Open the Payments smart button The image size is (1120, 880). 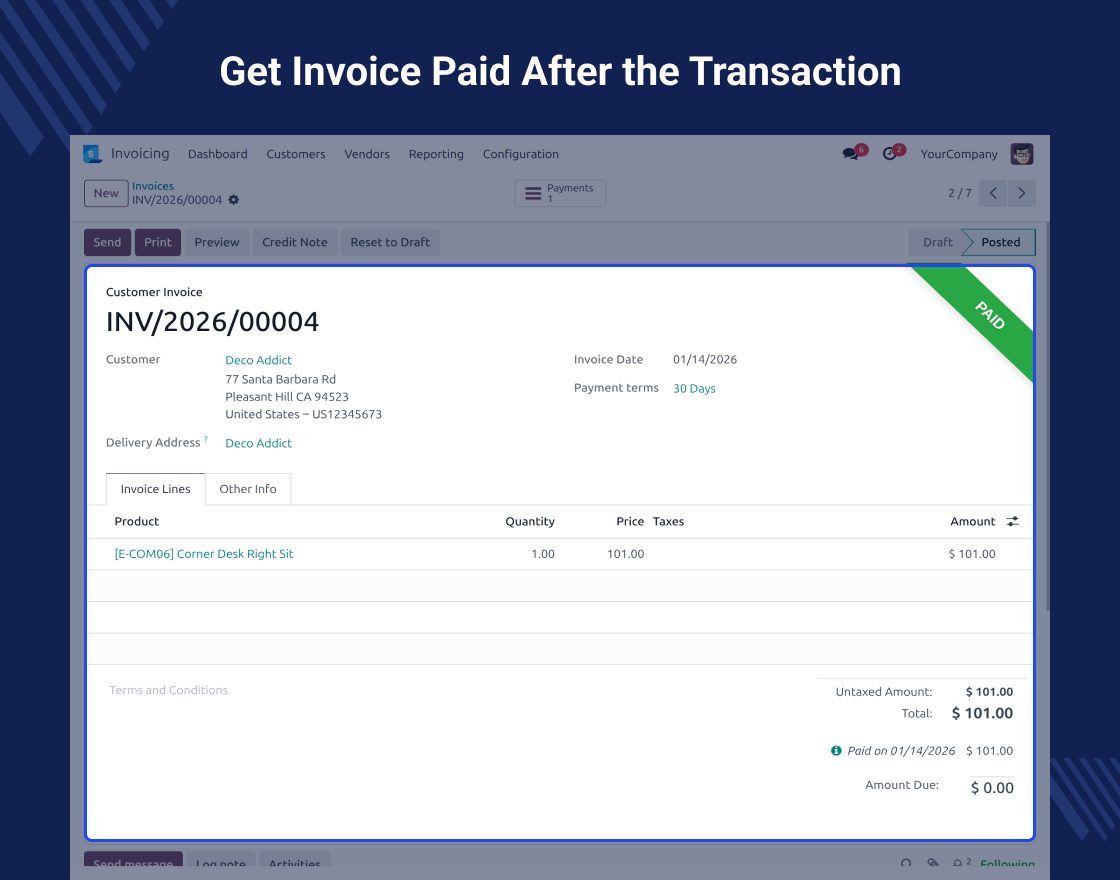[x=560, y=193]
